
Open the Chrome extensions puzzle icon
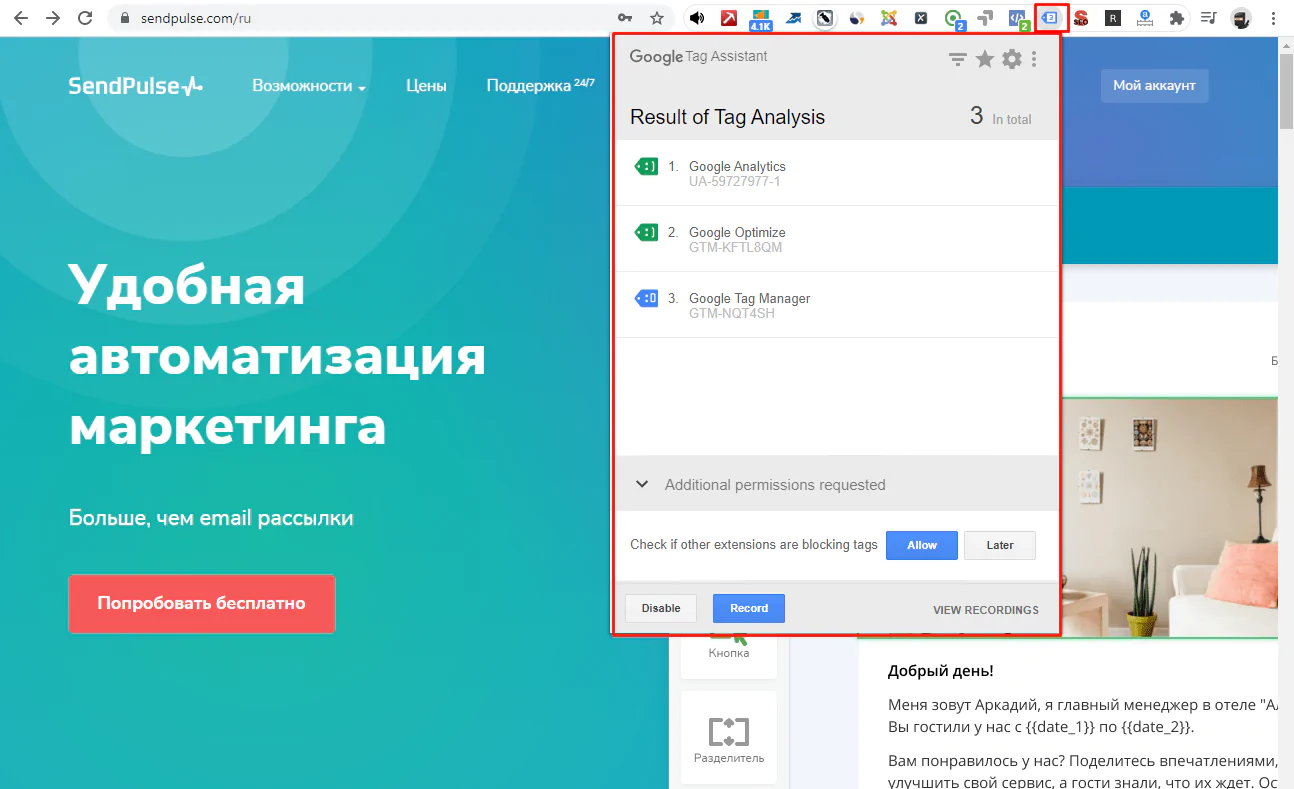(1177, 18)
